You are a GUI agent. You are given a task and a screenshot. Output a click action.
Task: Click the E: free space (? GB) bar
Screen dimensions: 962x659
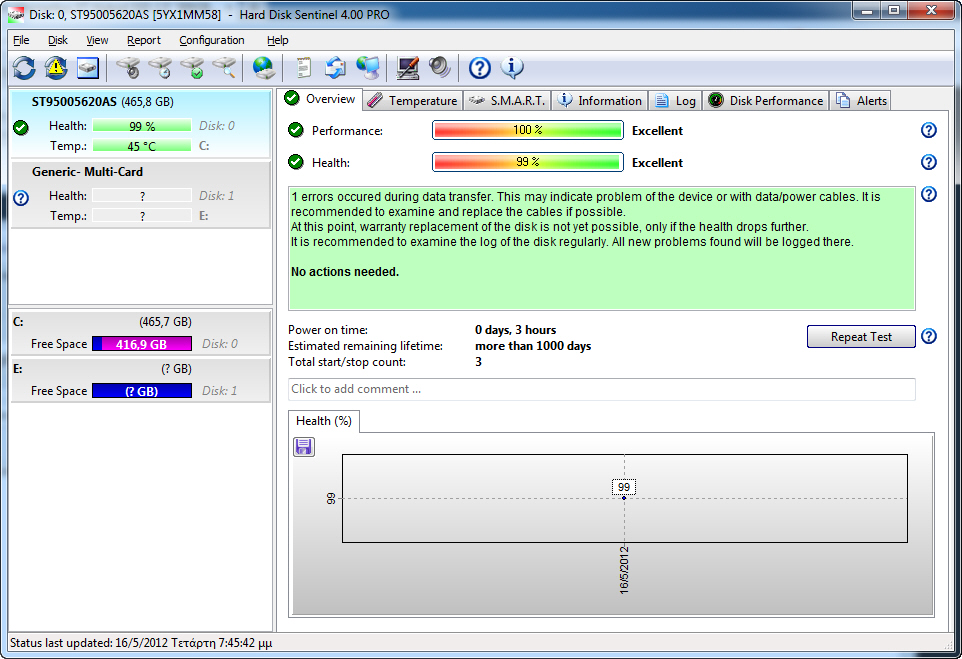click(142, 391)
